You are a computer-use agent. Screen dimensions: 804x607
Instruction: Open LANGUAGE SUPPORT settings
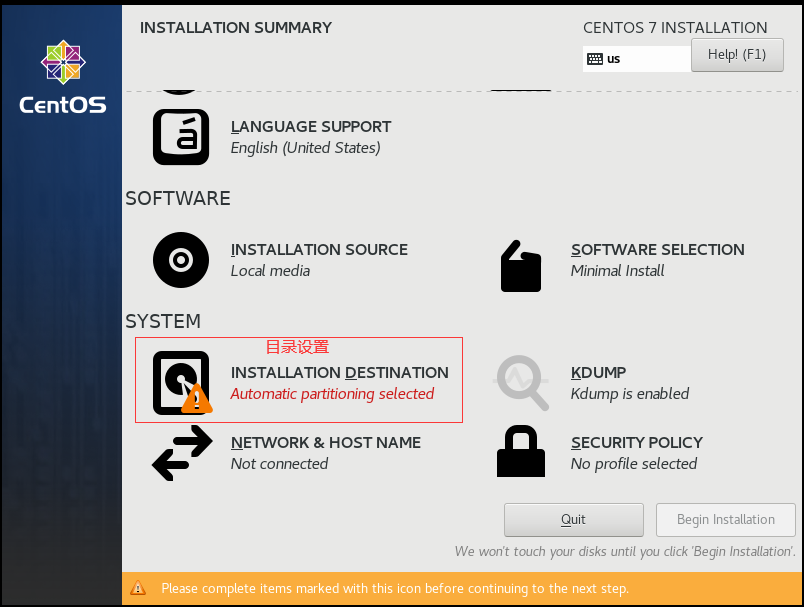(x=311, y=127)
